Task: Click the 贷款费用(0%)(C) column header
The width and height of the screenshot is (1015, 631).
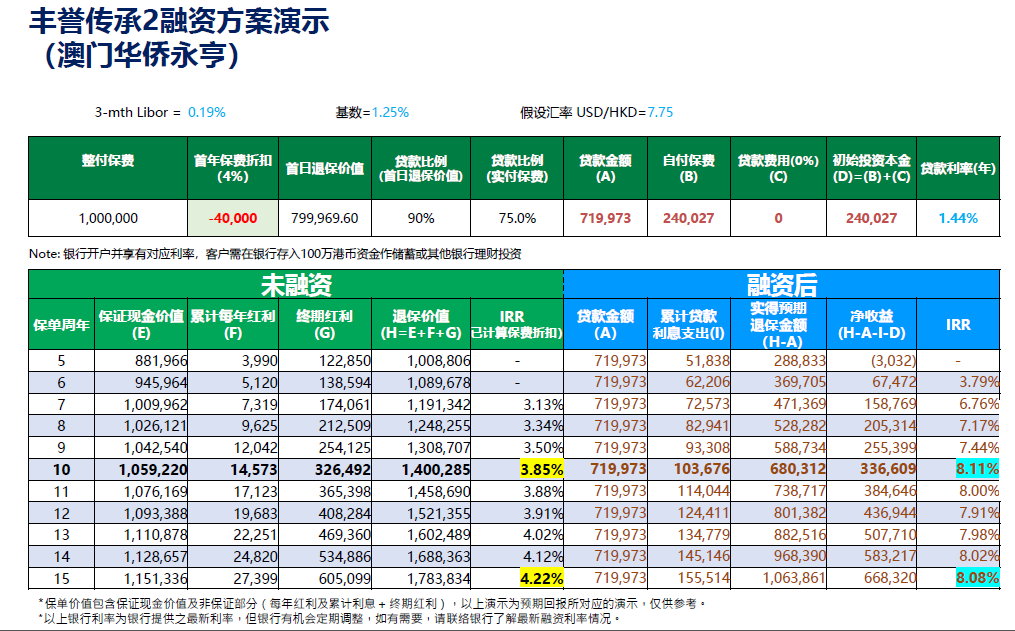Action: click(x=778, y=168)
